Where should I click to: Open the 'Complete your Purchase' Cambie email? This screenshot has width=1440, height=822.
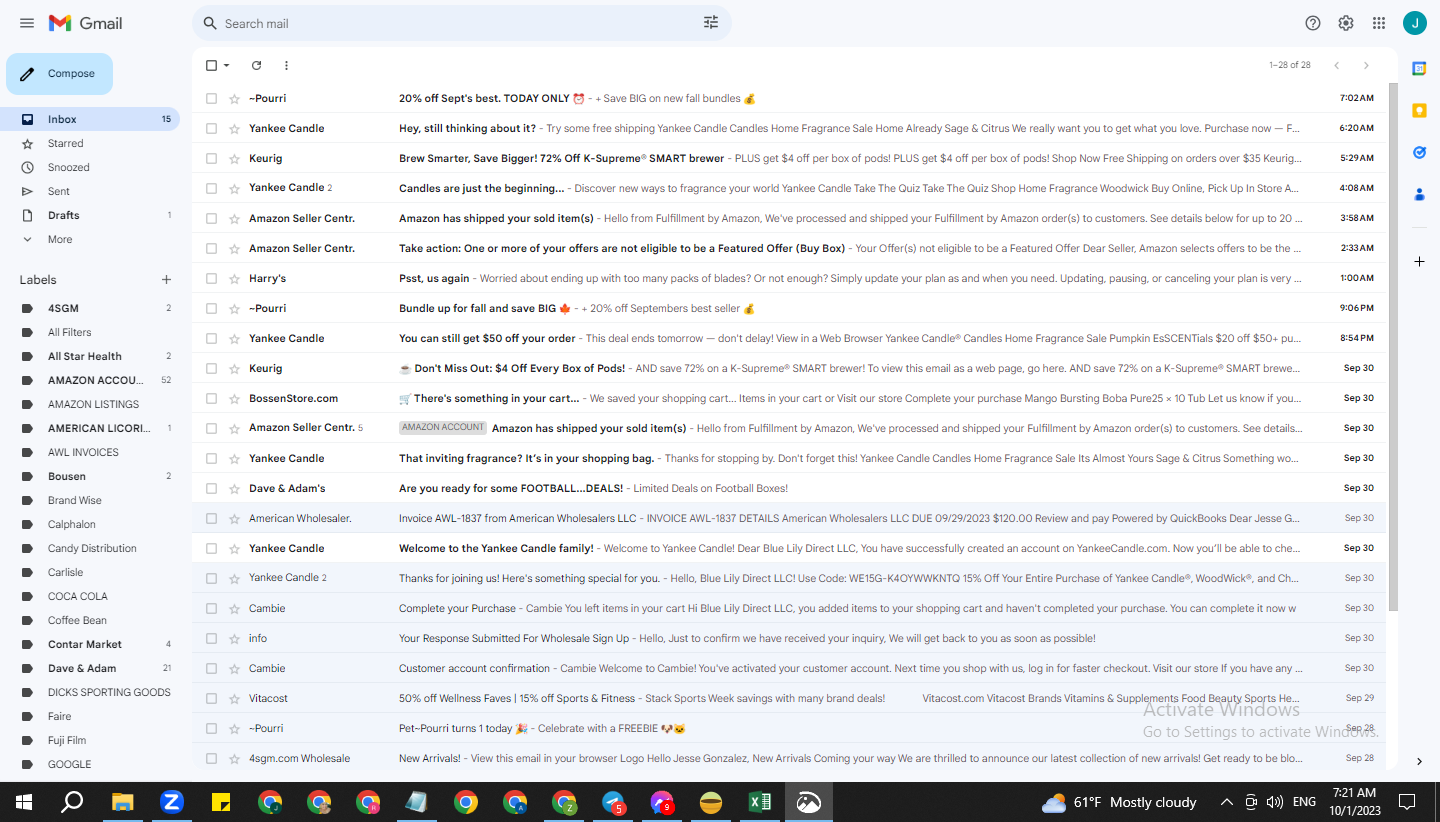[789, 608]
